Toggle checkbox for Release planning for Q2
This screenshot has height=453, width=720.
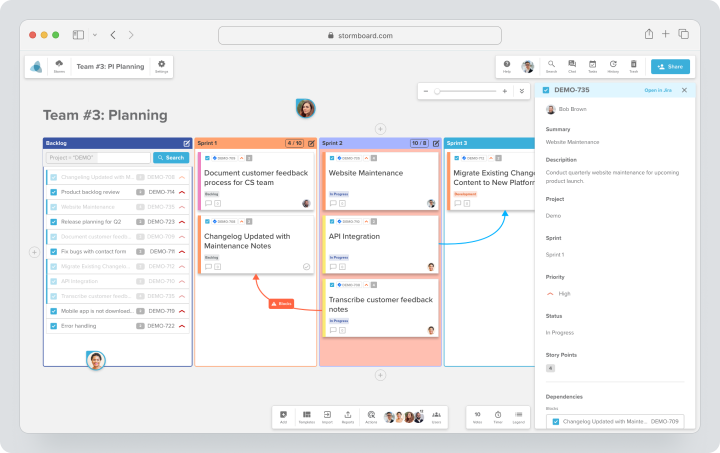click(54, 222)
